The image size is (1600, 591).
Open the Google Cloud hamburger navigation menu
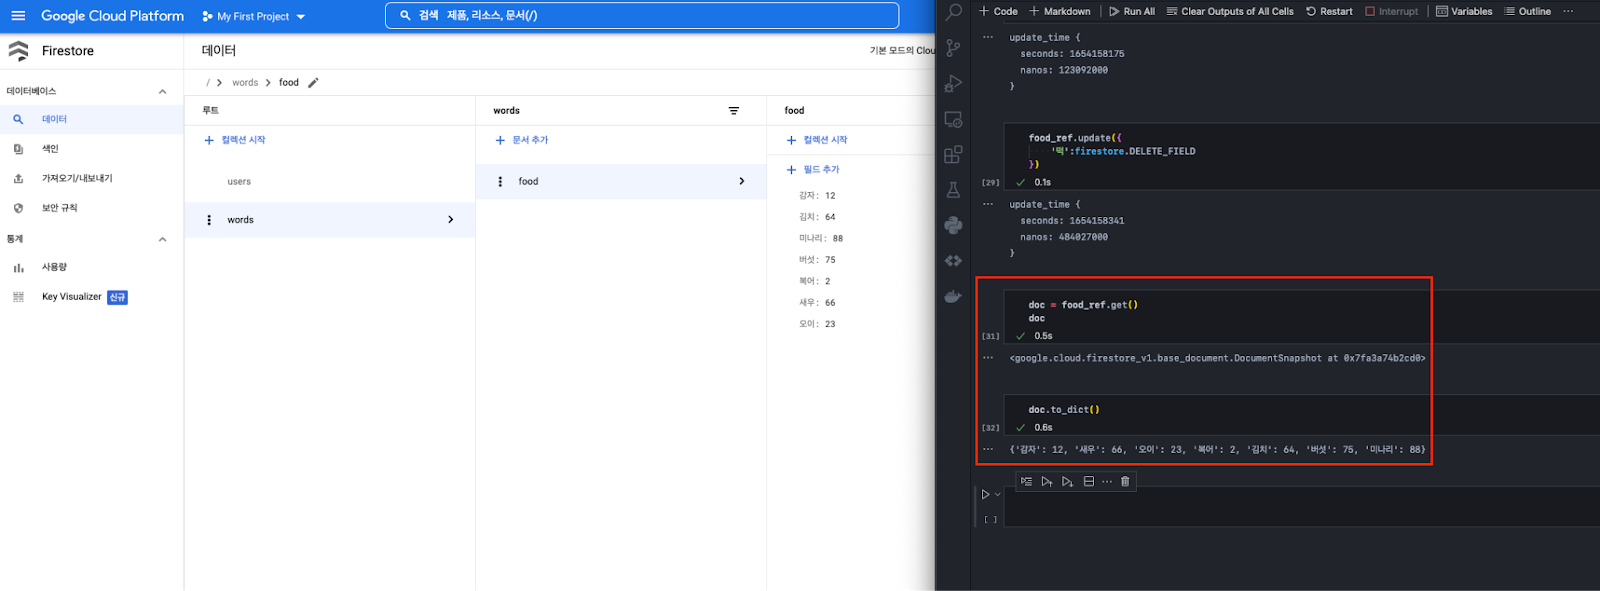tap(18, 16)
